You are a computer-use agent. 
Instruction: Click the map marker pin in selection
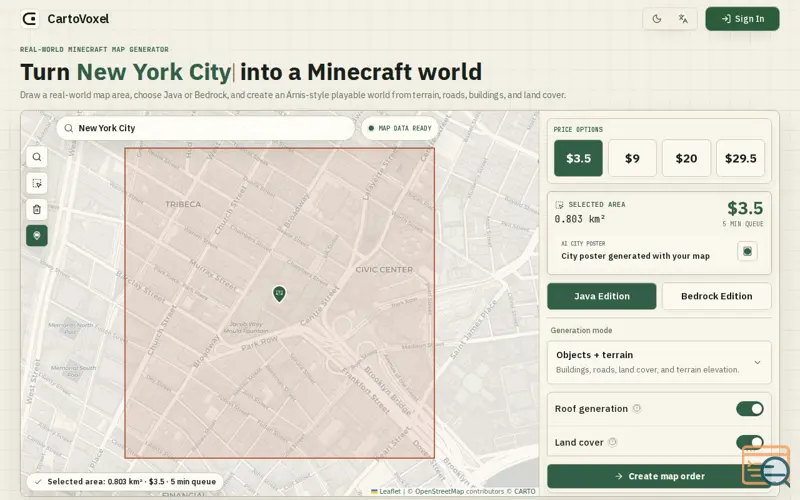coord(279,293)
